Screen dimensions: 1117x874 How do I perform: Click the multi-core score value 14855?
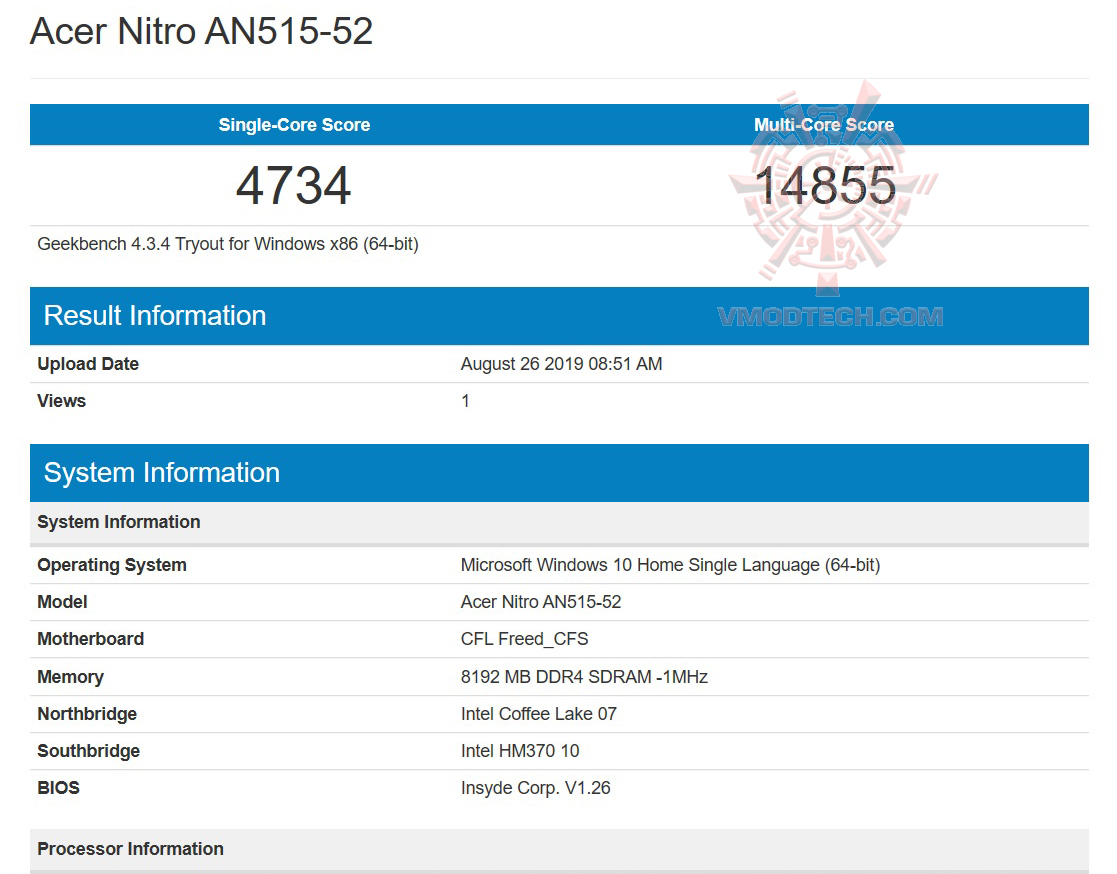[x=824, y=185]
